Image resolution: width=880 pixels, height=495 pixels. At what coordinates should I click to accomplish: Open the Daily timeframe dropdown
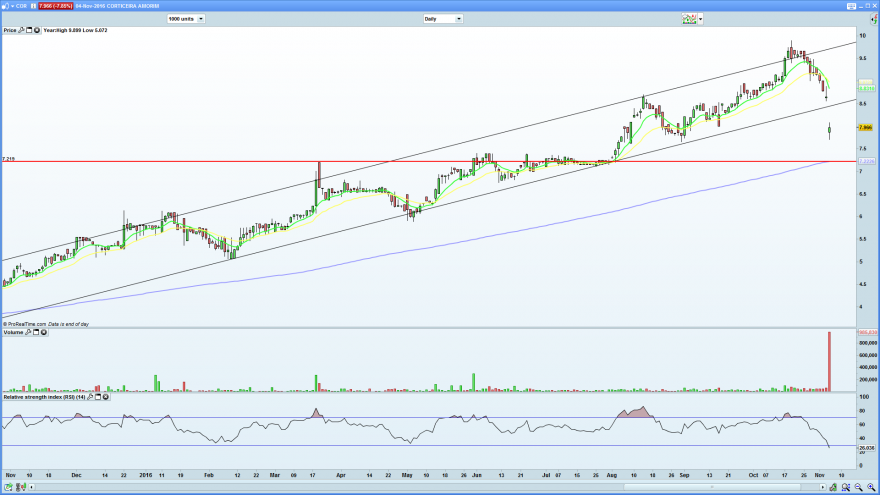[443, 19]
